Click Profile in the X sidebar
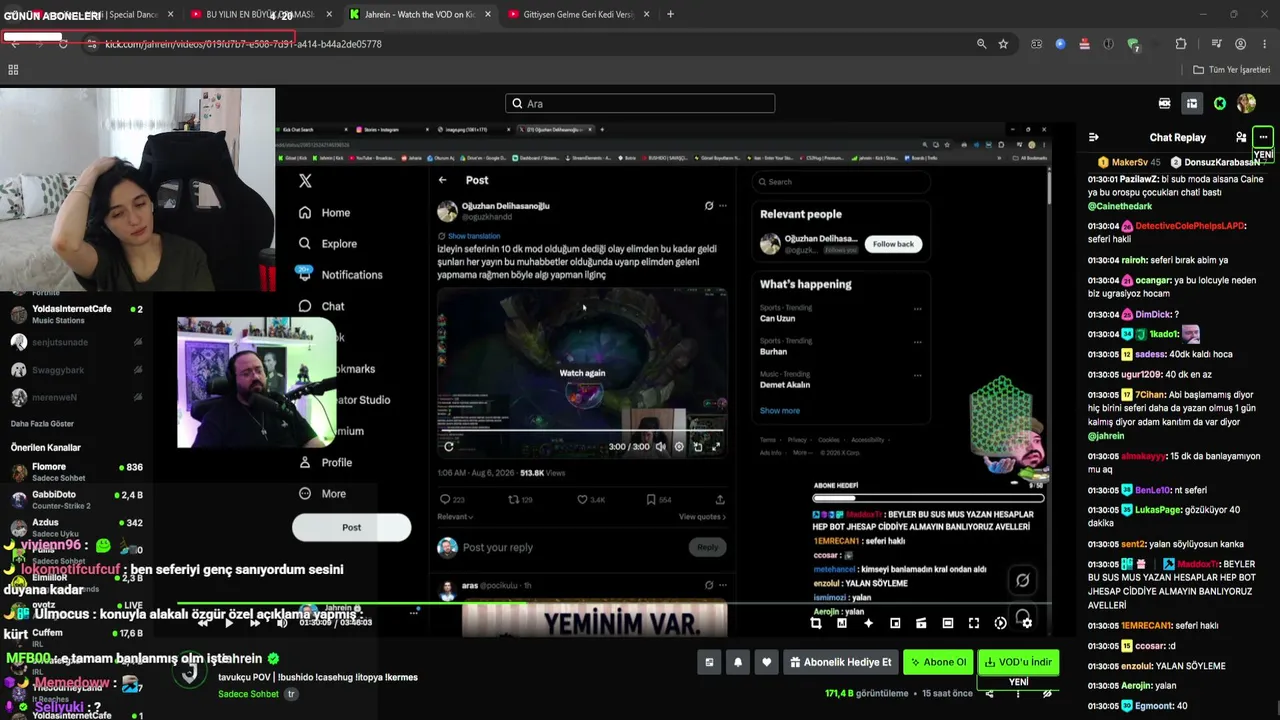Image resolution: width=1280 pixels, height=720 pixels. tap(325, 462)
